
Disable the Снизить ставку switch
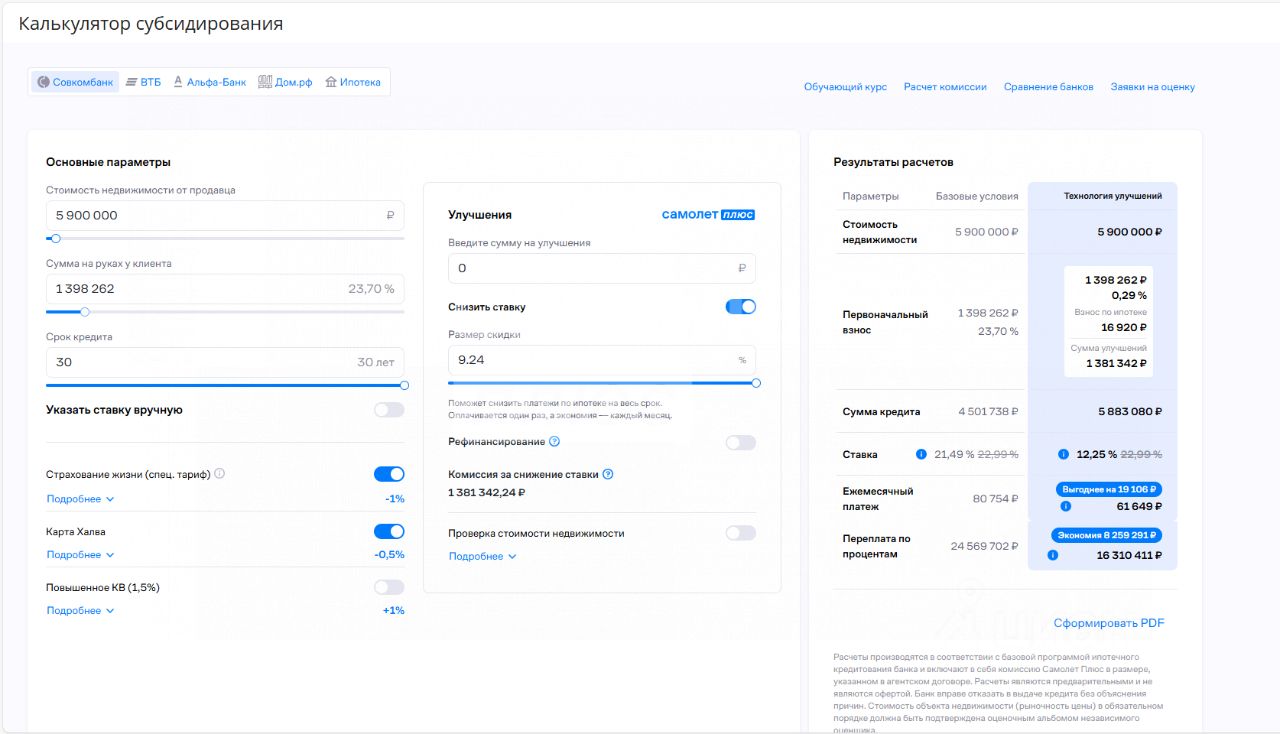pyautogui.click(x=740, y=307)
